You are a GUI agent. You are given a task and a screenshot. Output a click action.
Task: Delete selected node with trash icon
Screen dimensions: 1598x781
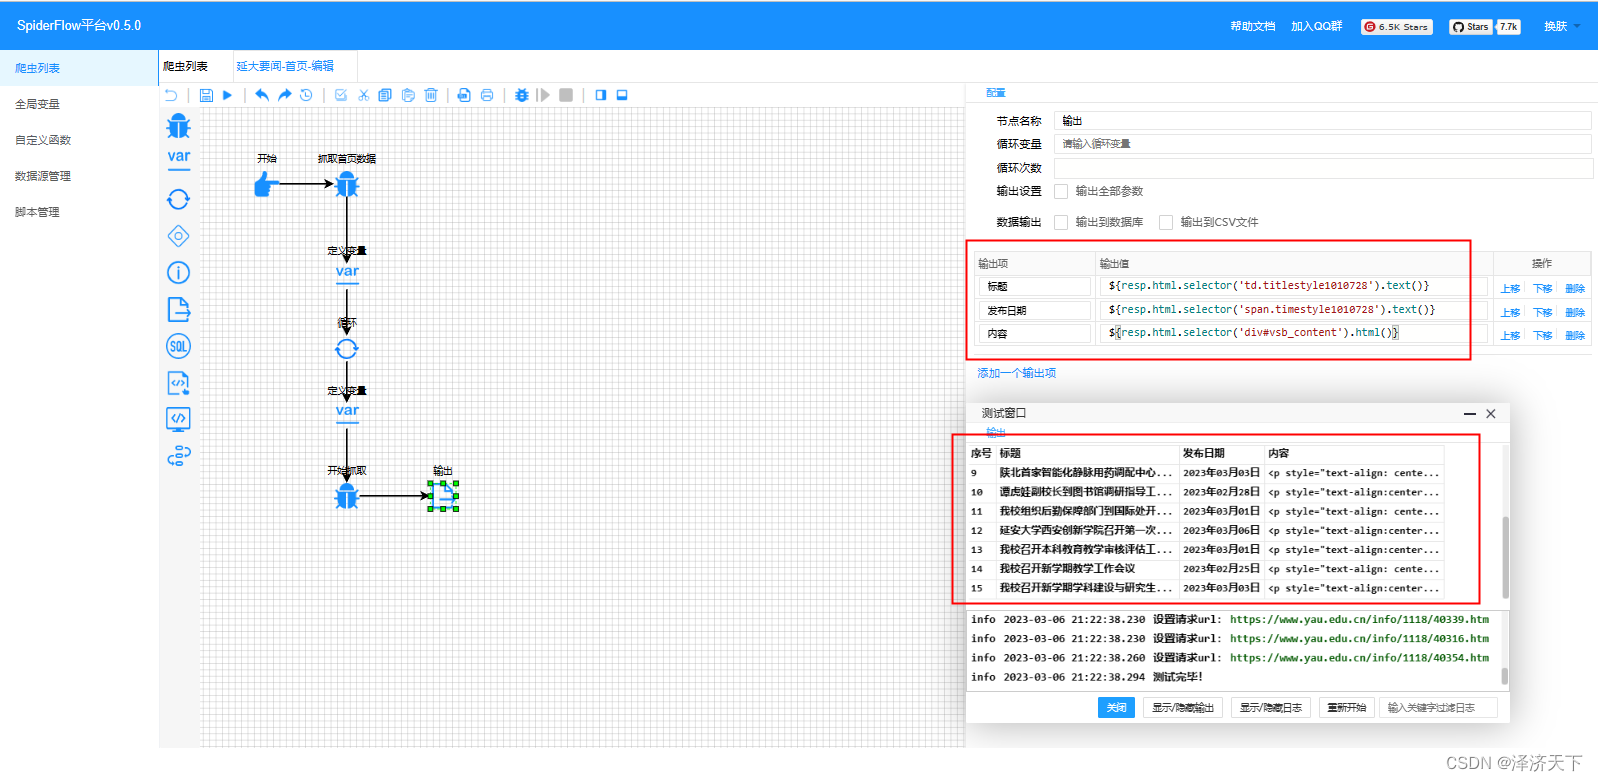tap(431, 95)
